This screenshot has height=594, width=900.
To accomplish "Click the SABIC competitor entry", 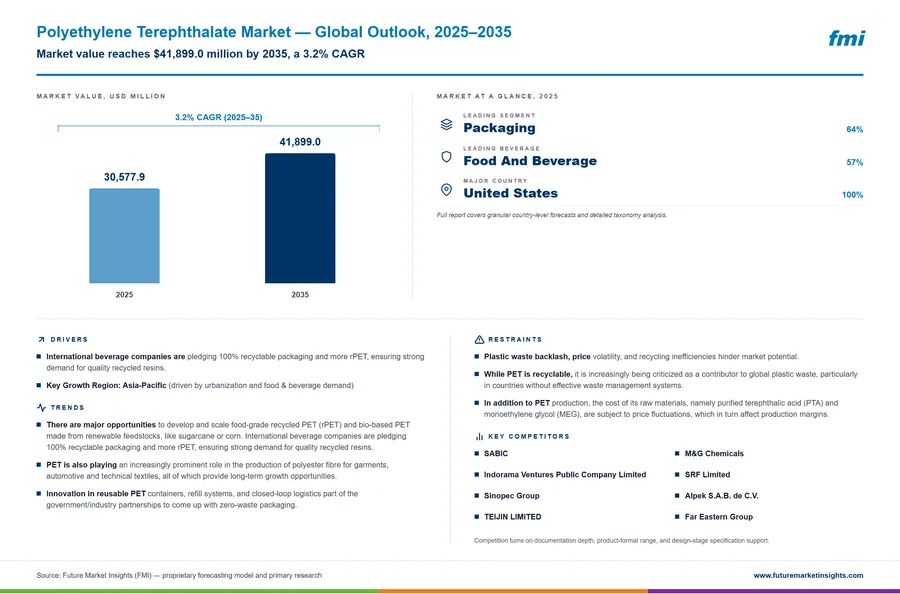I will click(496, 453).
